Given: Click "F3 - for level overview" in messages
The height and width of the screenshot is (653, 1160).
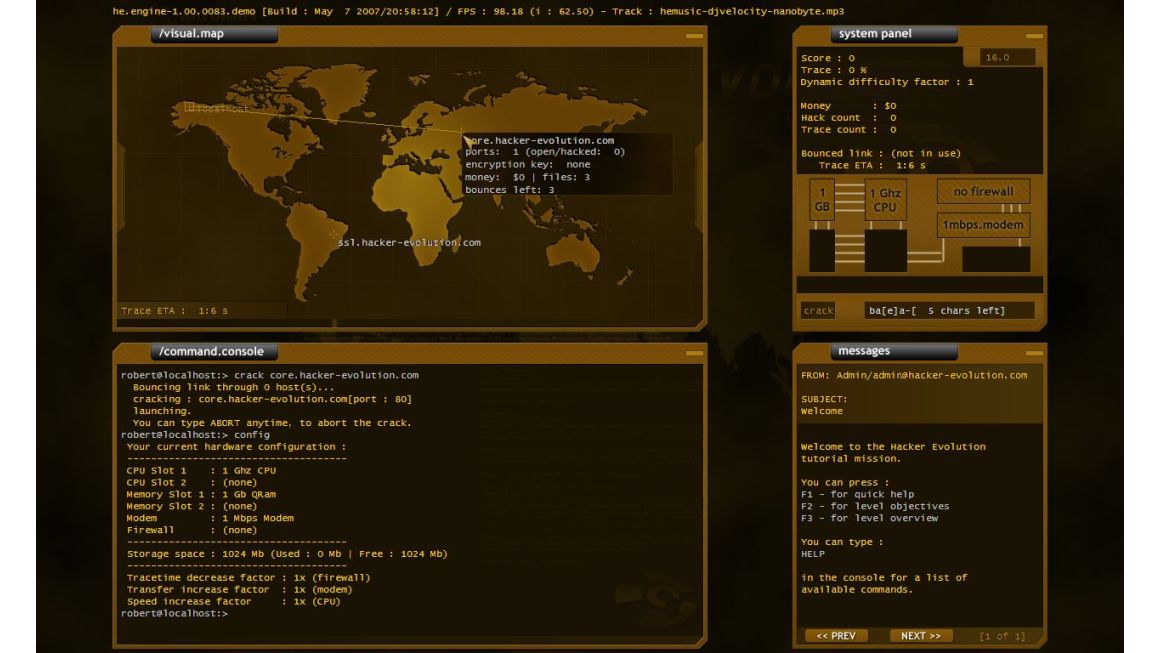Looking at the screenshot, I should 869,518.
